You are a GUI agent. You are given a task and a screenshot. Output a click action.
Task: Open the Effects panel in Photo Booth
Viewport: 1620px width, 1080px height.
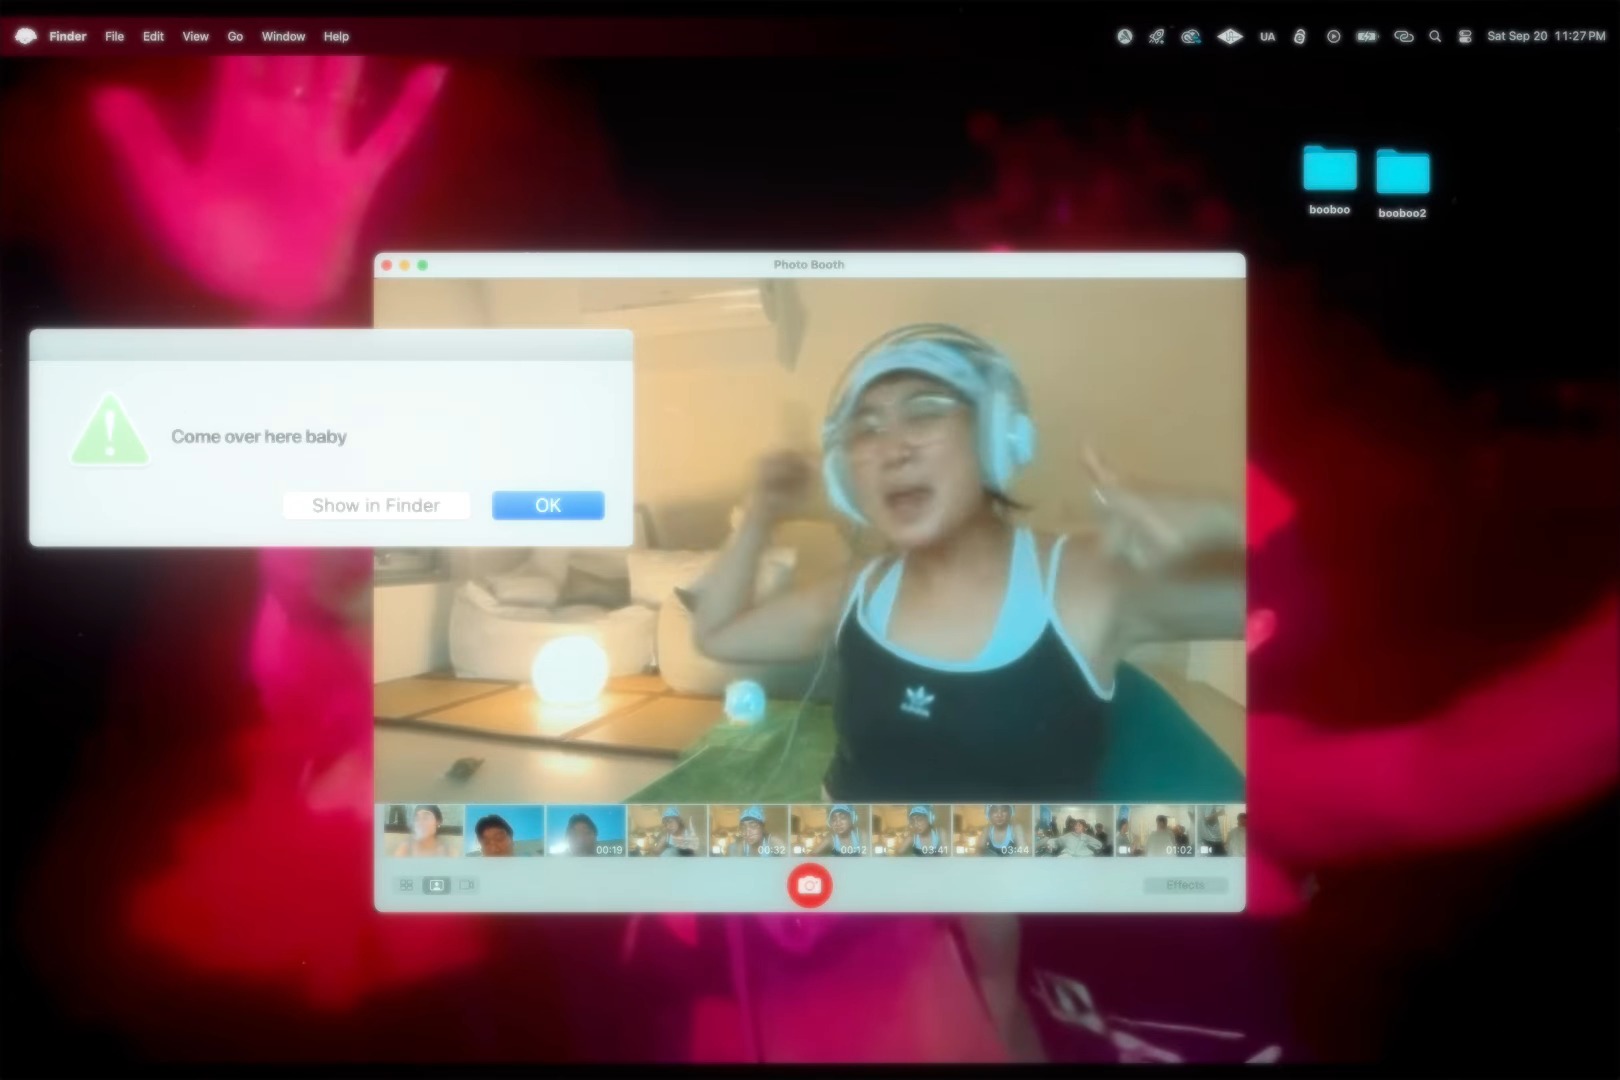(1185, 885)
